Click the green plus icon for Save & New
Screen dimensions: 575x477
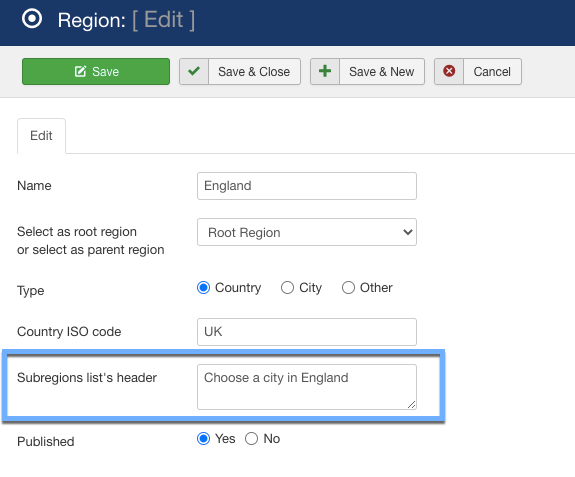pyautogui.click(x=325, y=71)
